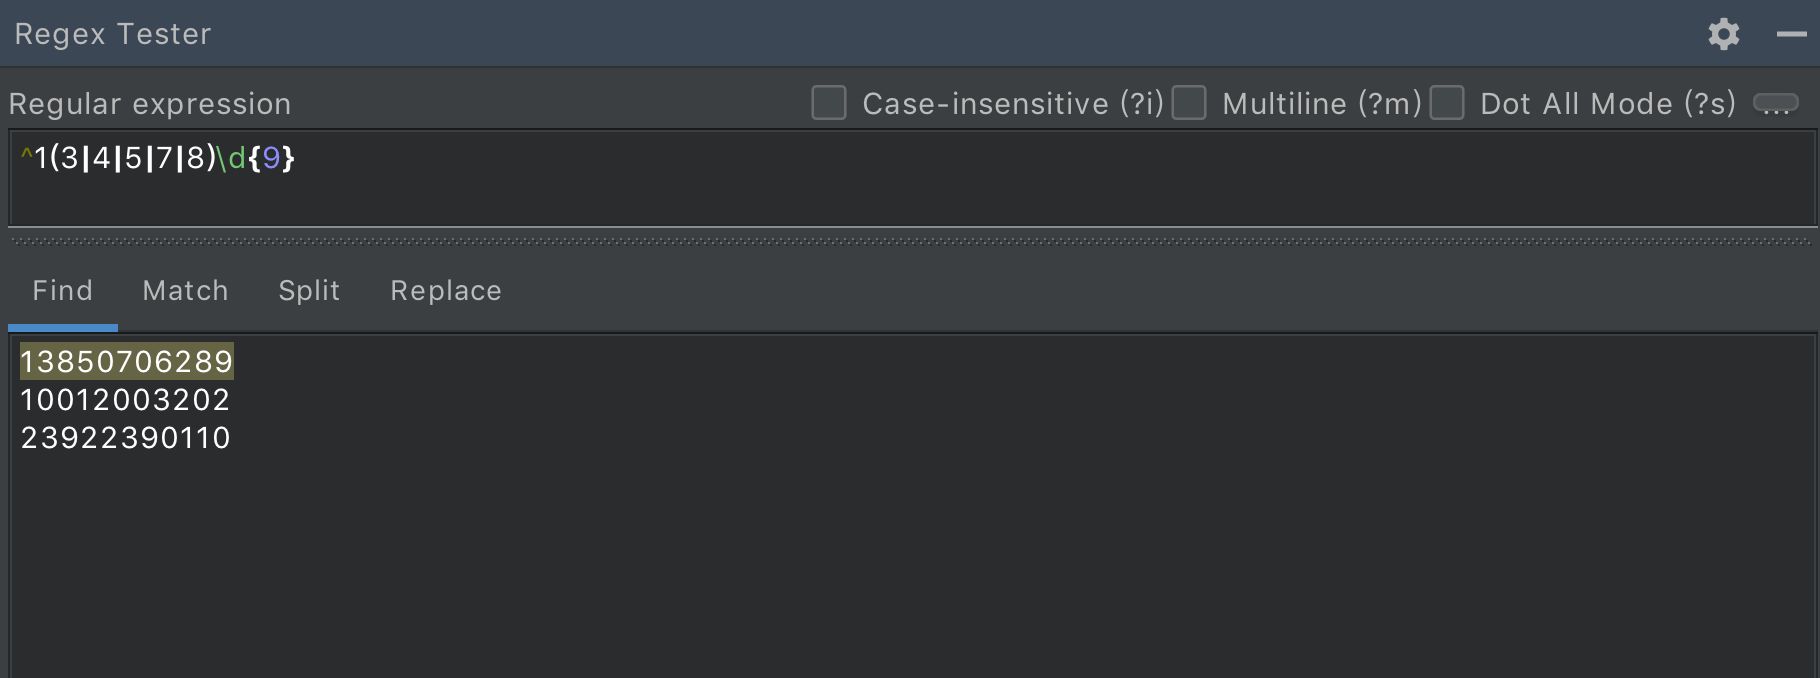Expand more regex flags ellipsis button
Screen dimensions: 1820x678
pyautogui.click(x=1776, y=104)
